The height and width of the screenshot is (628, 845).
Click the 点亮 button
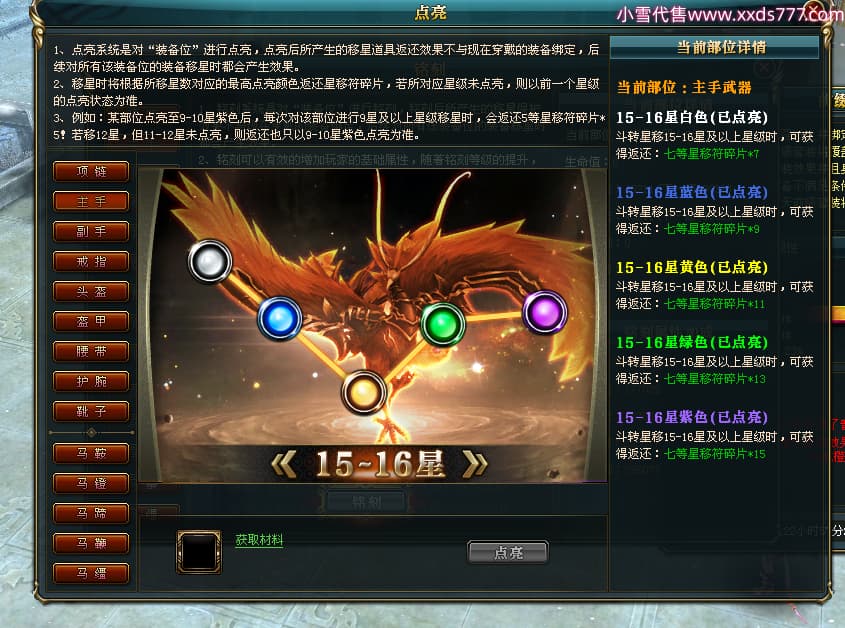coord(508,553)
